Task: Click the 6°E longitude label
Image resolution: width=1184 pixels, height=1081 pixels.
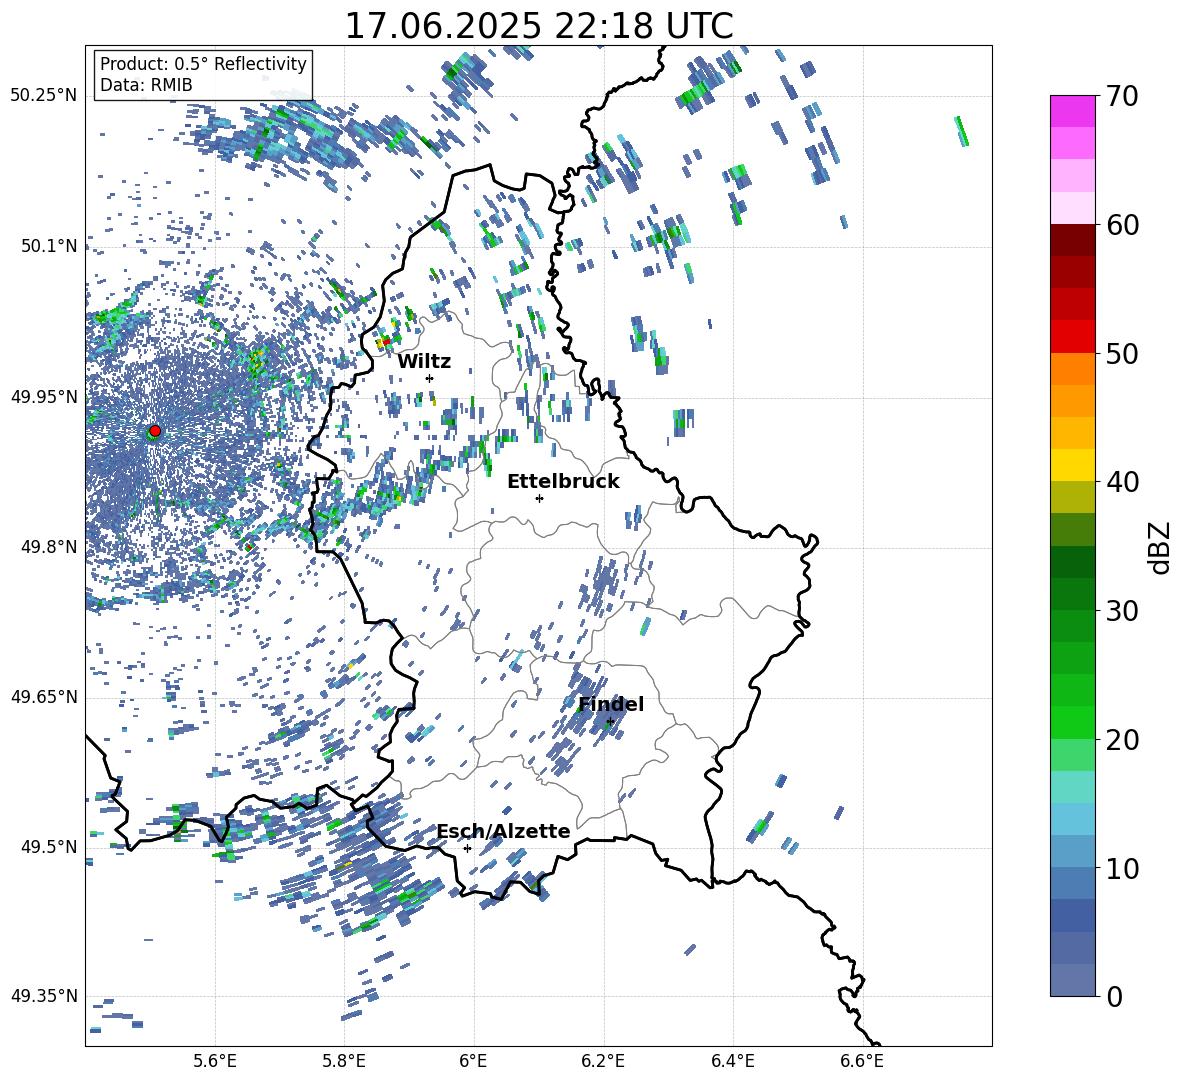Action: pyautogui.click(x=473, y=1061)
